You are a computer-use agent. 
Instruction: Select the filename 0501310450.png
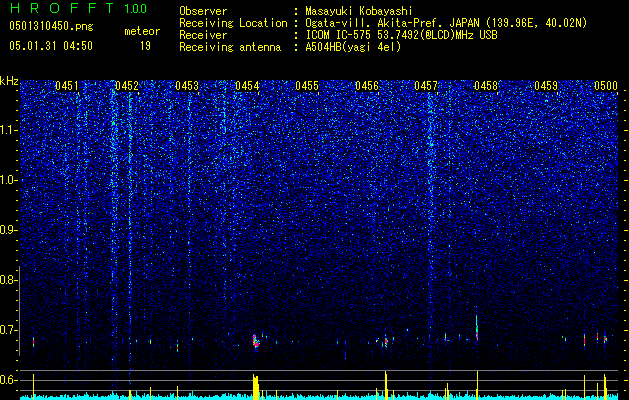pos(51,26)
